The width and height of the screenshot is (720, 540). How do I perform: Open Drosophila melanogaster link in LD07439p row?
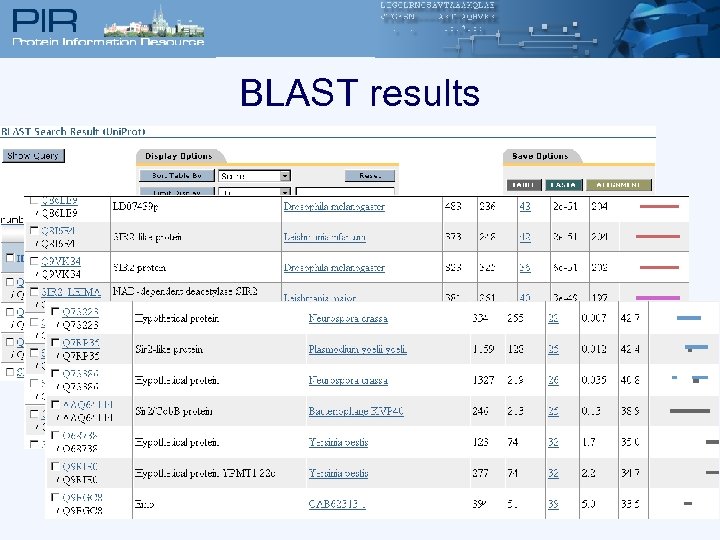pos(334,207)
